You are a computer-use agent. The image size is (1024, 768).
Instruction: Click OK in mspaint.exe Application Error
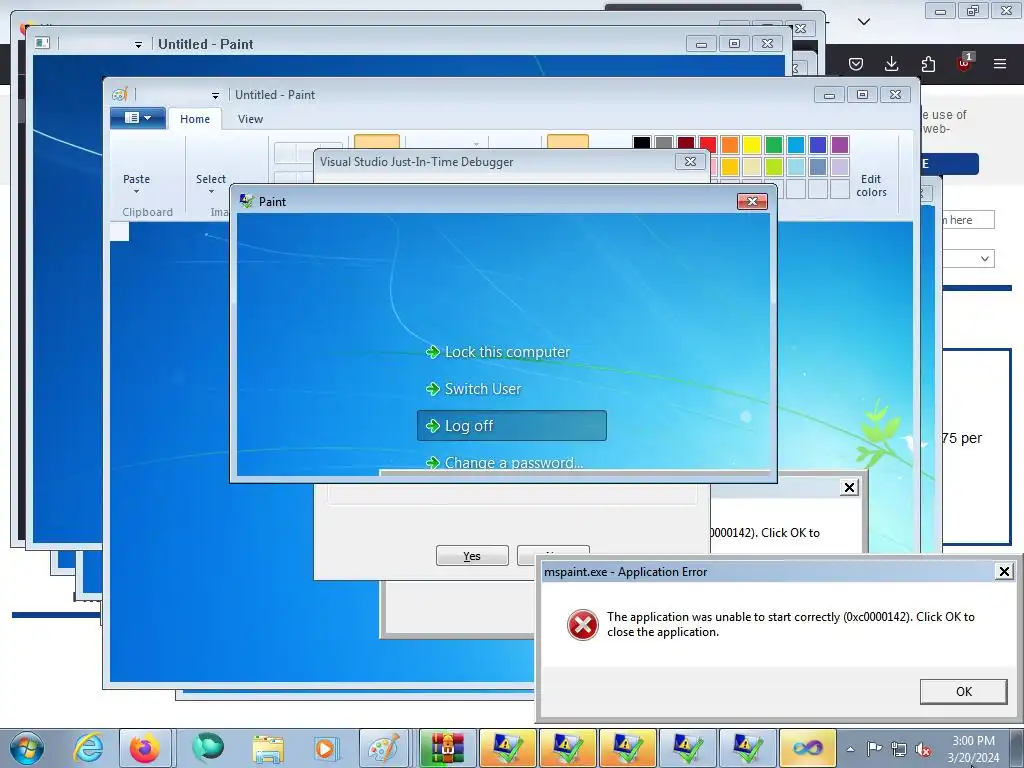pyautogui.click(x=963, y=692)
